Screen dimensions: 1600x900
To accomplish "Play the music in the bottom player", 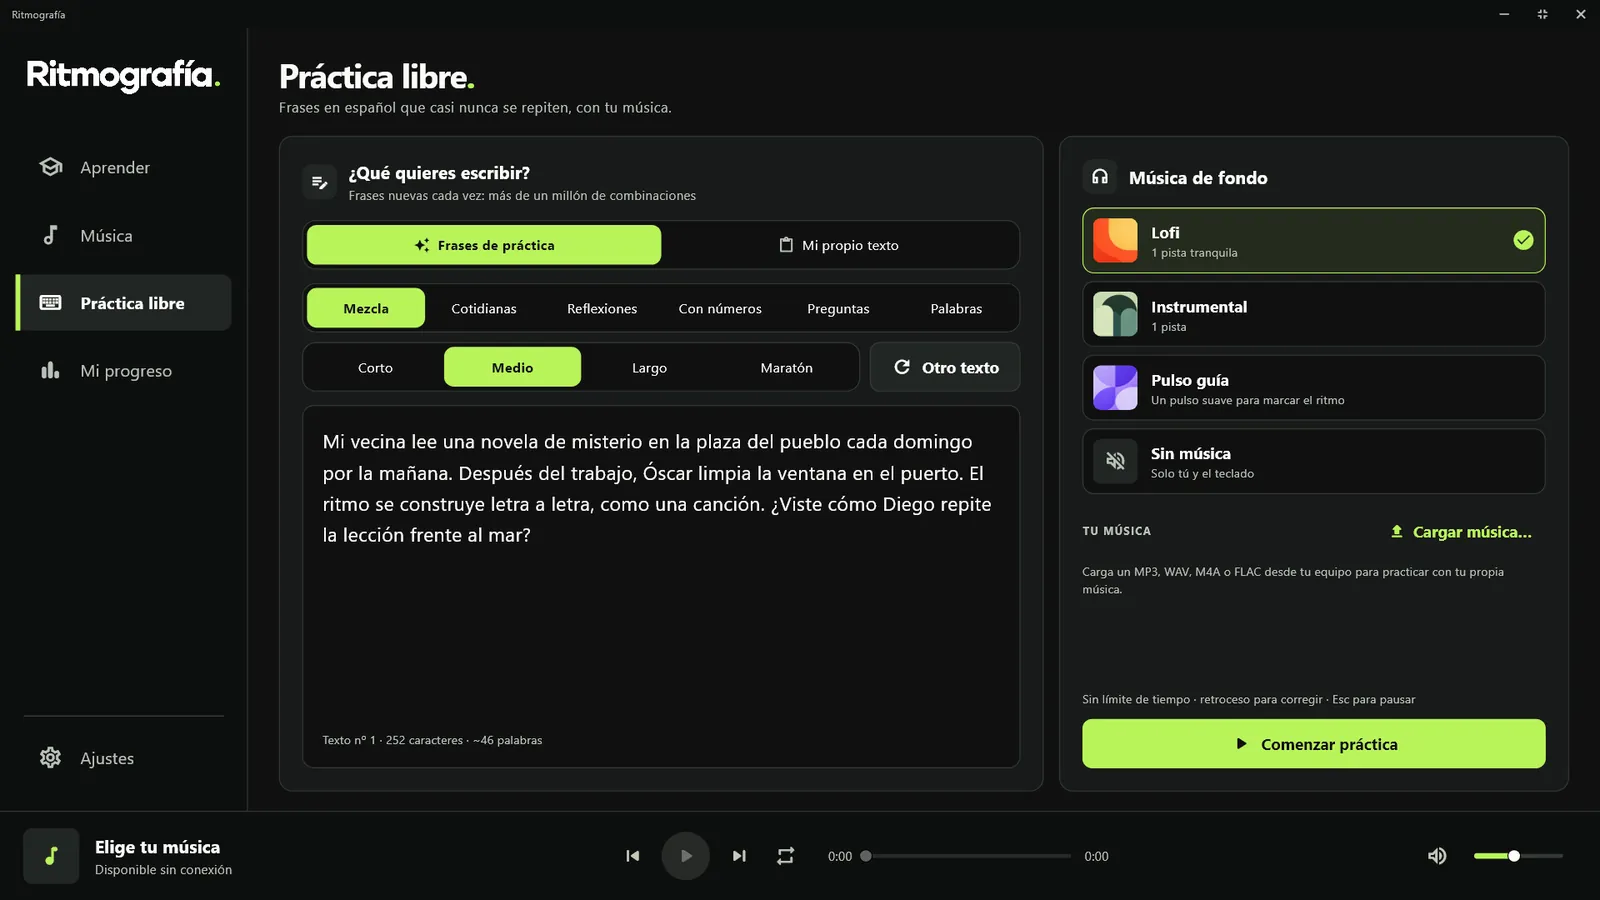I will coord(686,856).
